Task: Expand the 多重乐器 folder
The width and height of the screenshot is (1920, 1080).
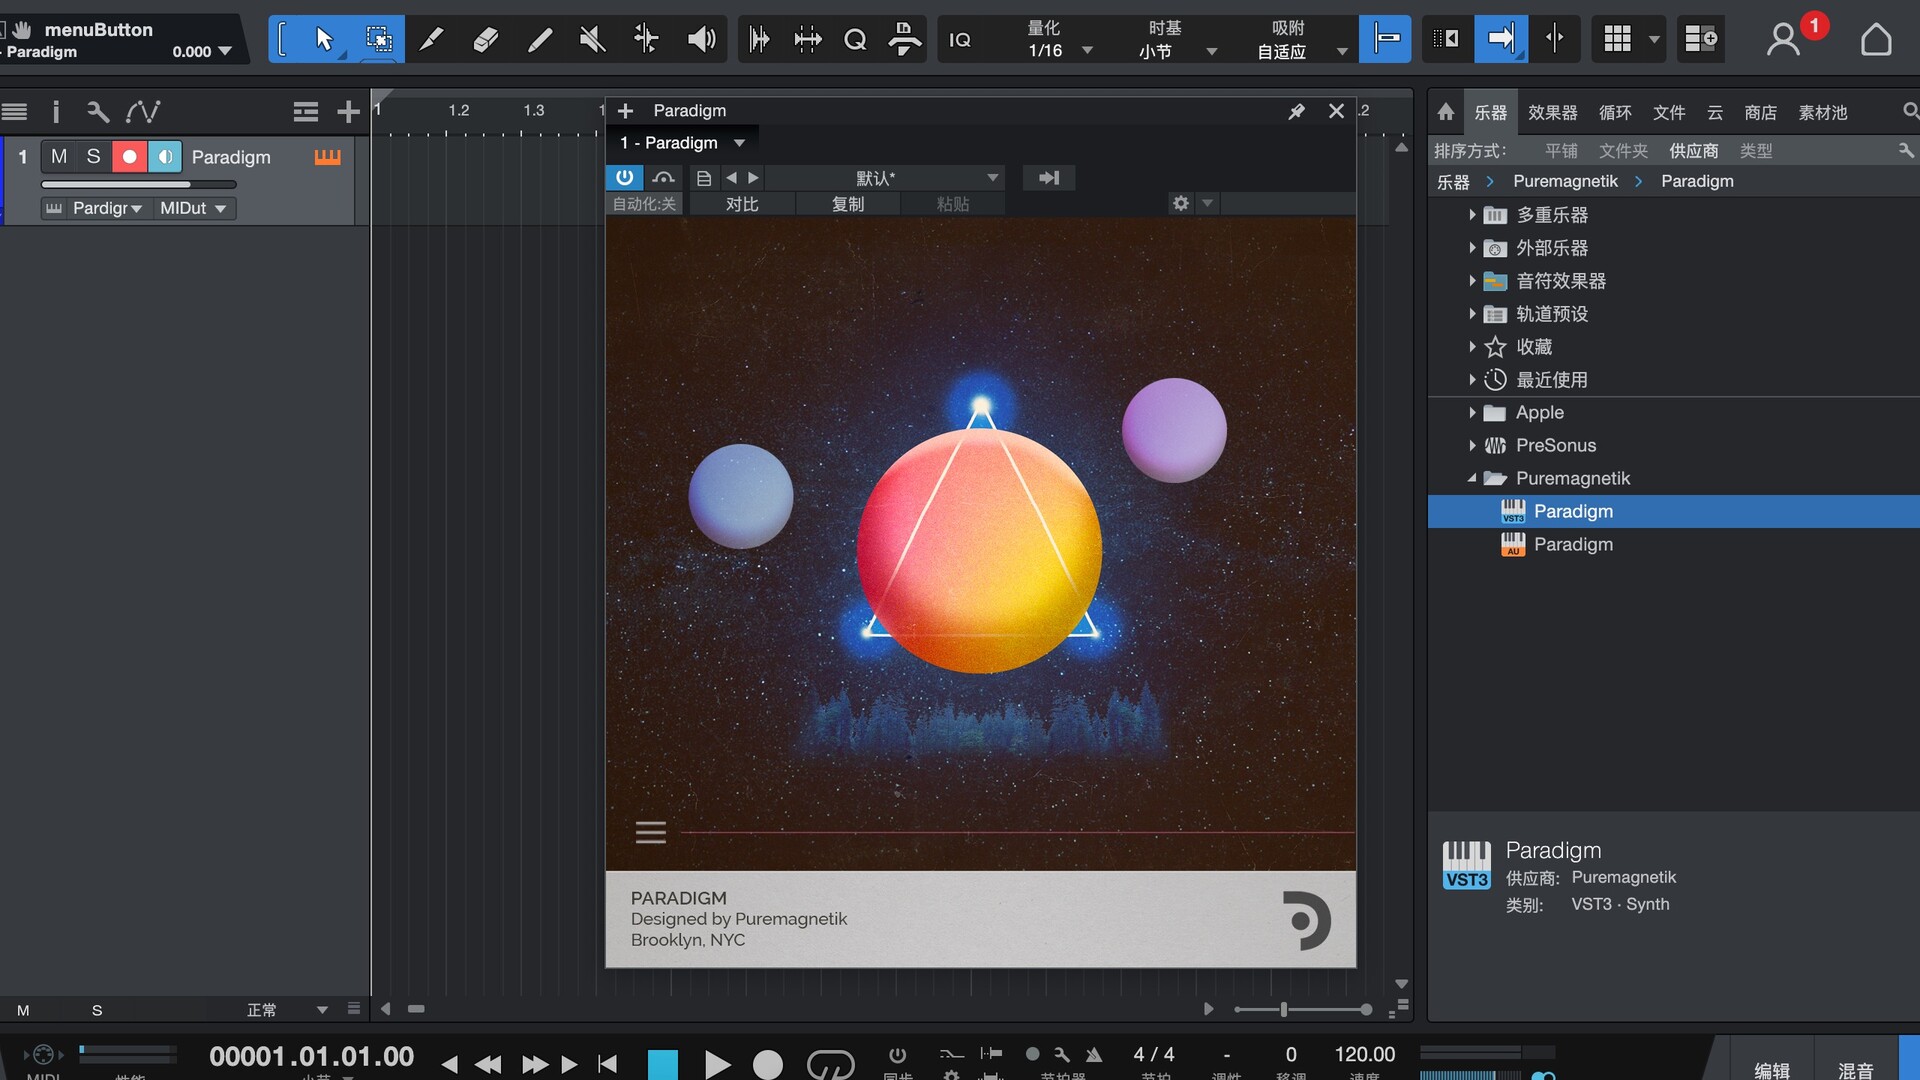Action: (1472, 215)
